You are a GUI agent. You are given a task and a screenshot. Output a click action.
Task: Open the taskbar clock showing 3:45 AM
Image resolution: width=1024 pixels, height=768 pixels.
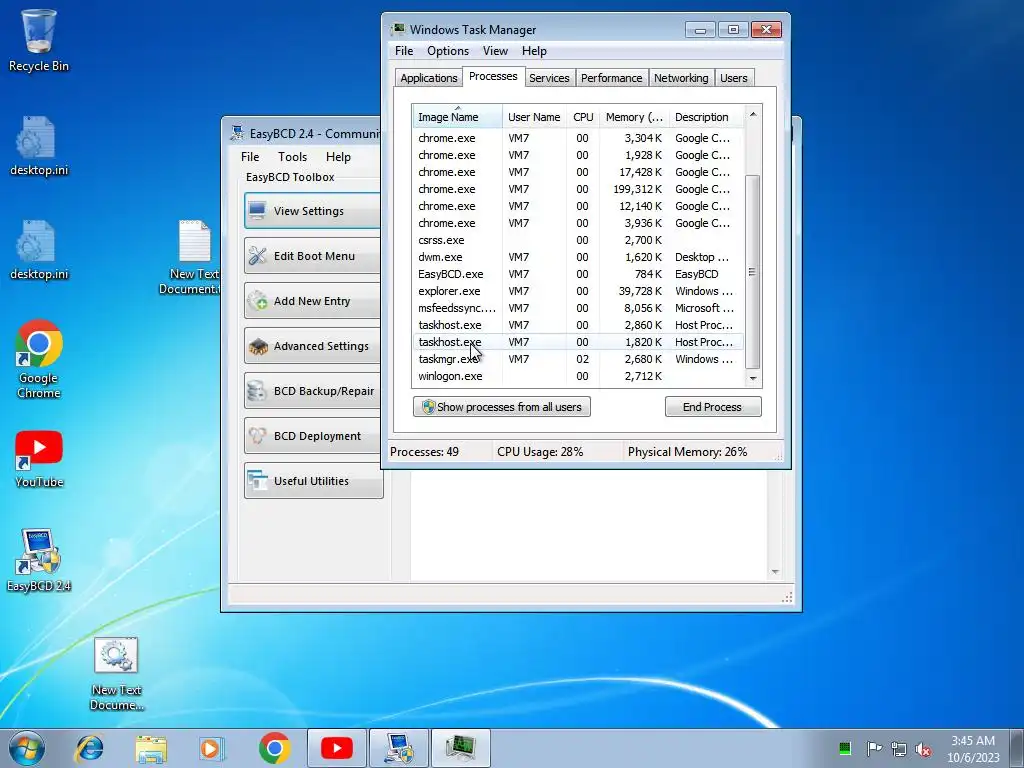click(973, 749)
